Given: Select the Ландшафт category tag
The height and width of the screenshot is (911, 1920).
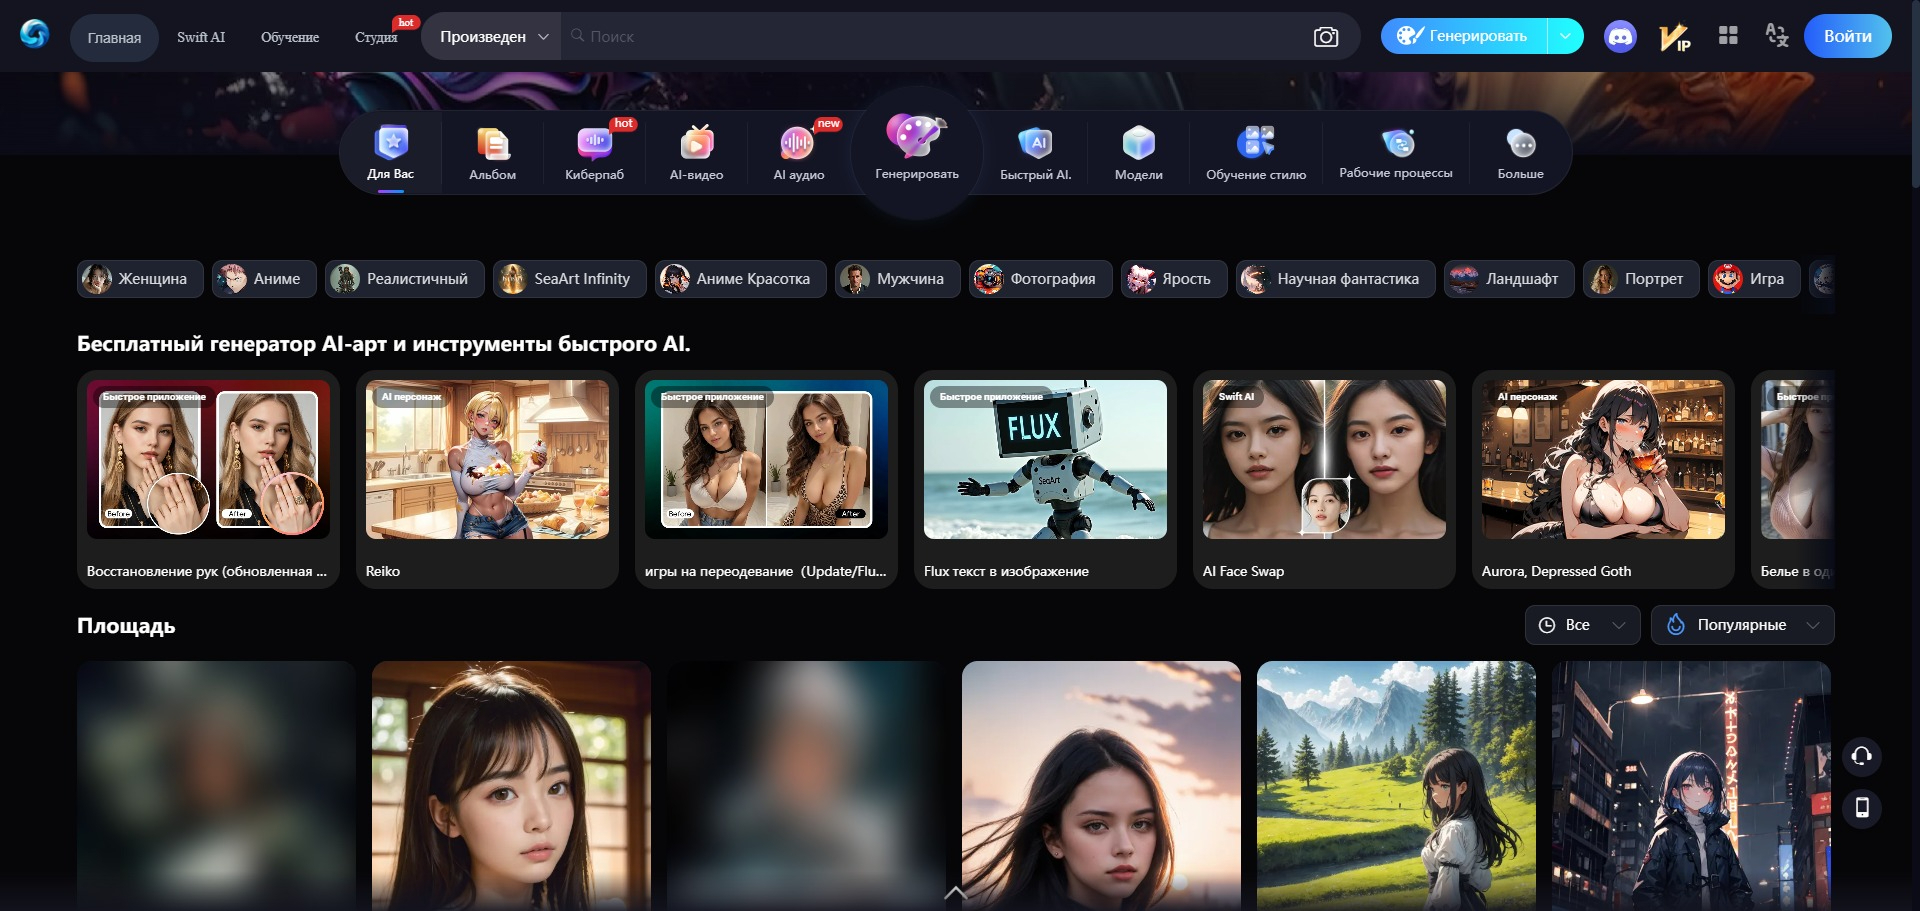Looking at the screenshot, I should pos(1509,279).
